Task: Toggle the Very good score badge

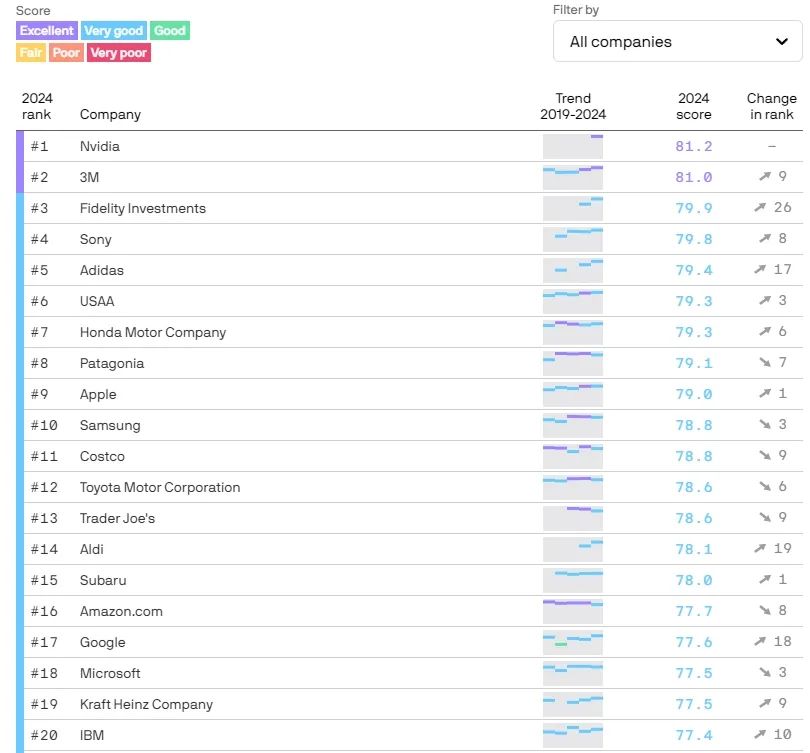Action: pyautogui.click(x=114, y=30)
